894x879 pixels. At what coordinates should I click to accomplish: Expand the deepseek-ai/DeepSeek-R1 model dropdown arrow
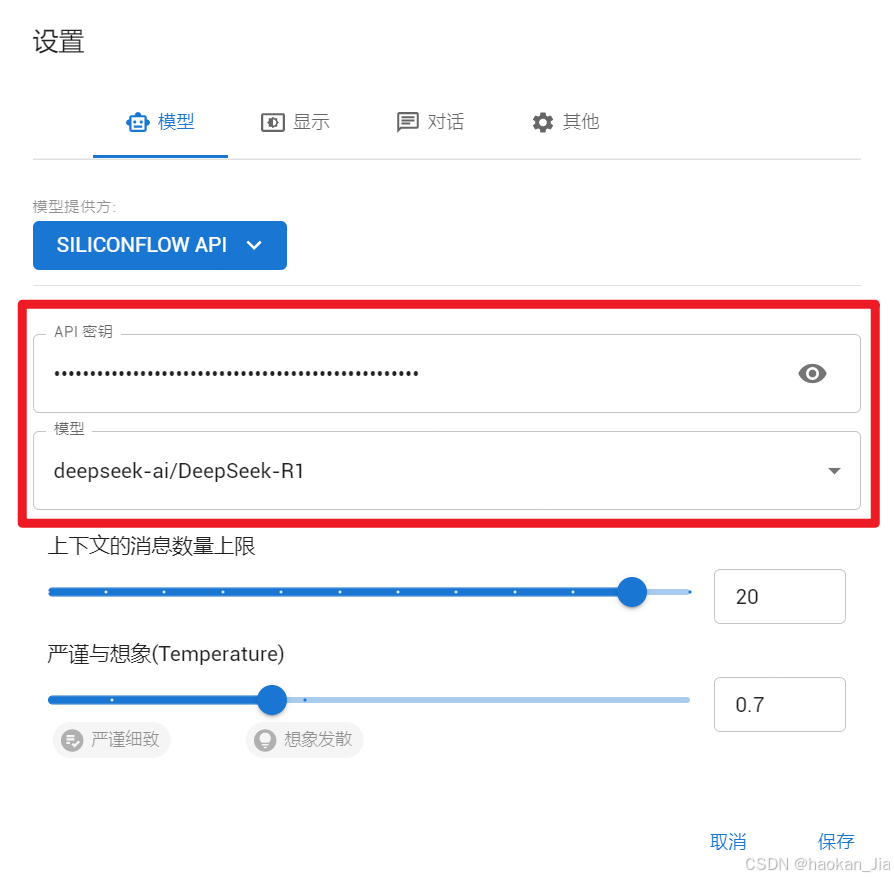click(834, 471)
